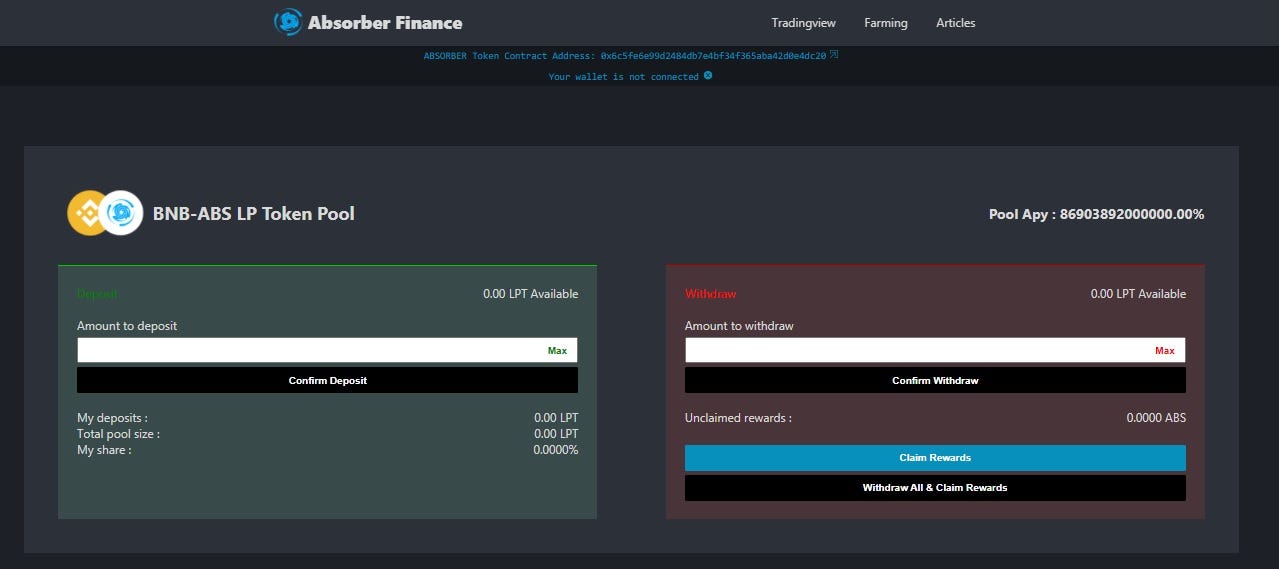Click the BNB coin icon of the pool
This screenshot has width=1279, height=569.
tap(89, 213)
